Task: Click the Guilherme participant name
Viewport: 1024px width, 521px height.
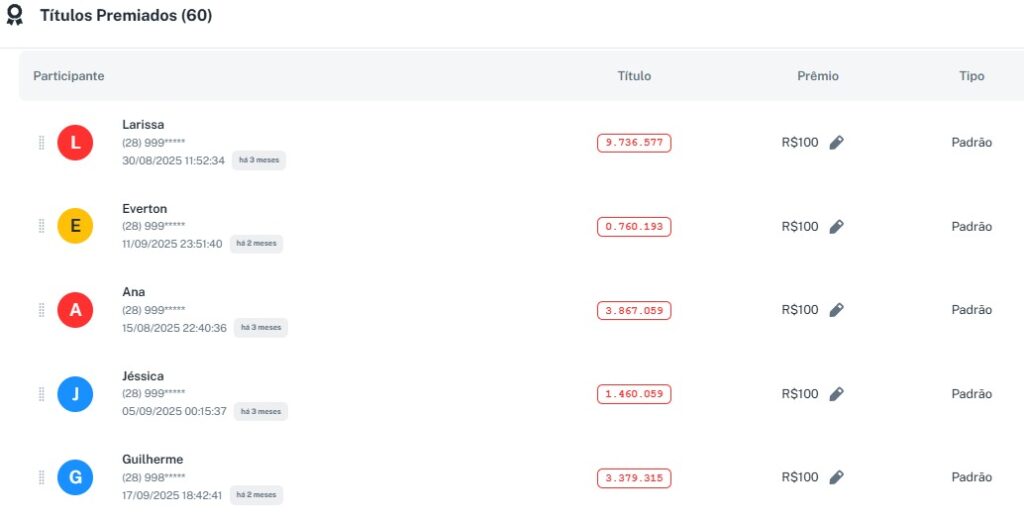Action: 152,459
